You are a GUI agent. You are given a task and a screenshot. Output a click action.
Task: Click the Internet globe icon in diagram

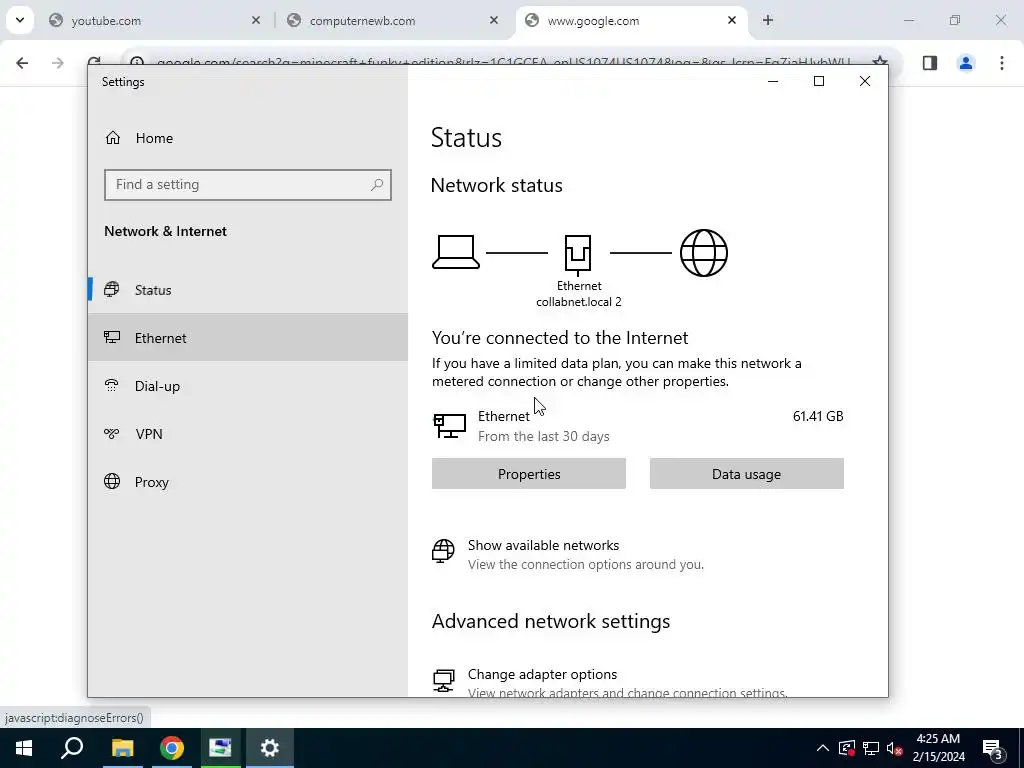click(x=703, y=253)
